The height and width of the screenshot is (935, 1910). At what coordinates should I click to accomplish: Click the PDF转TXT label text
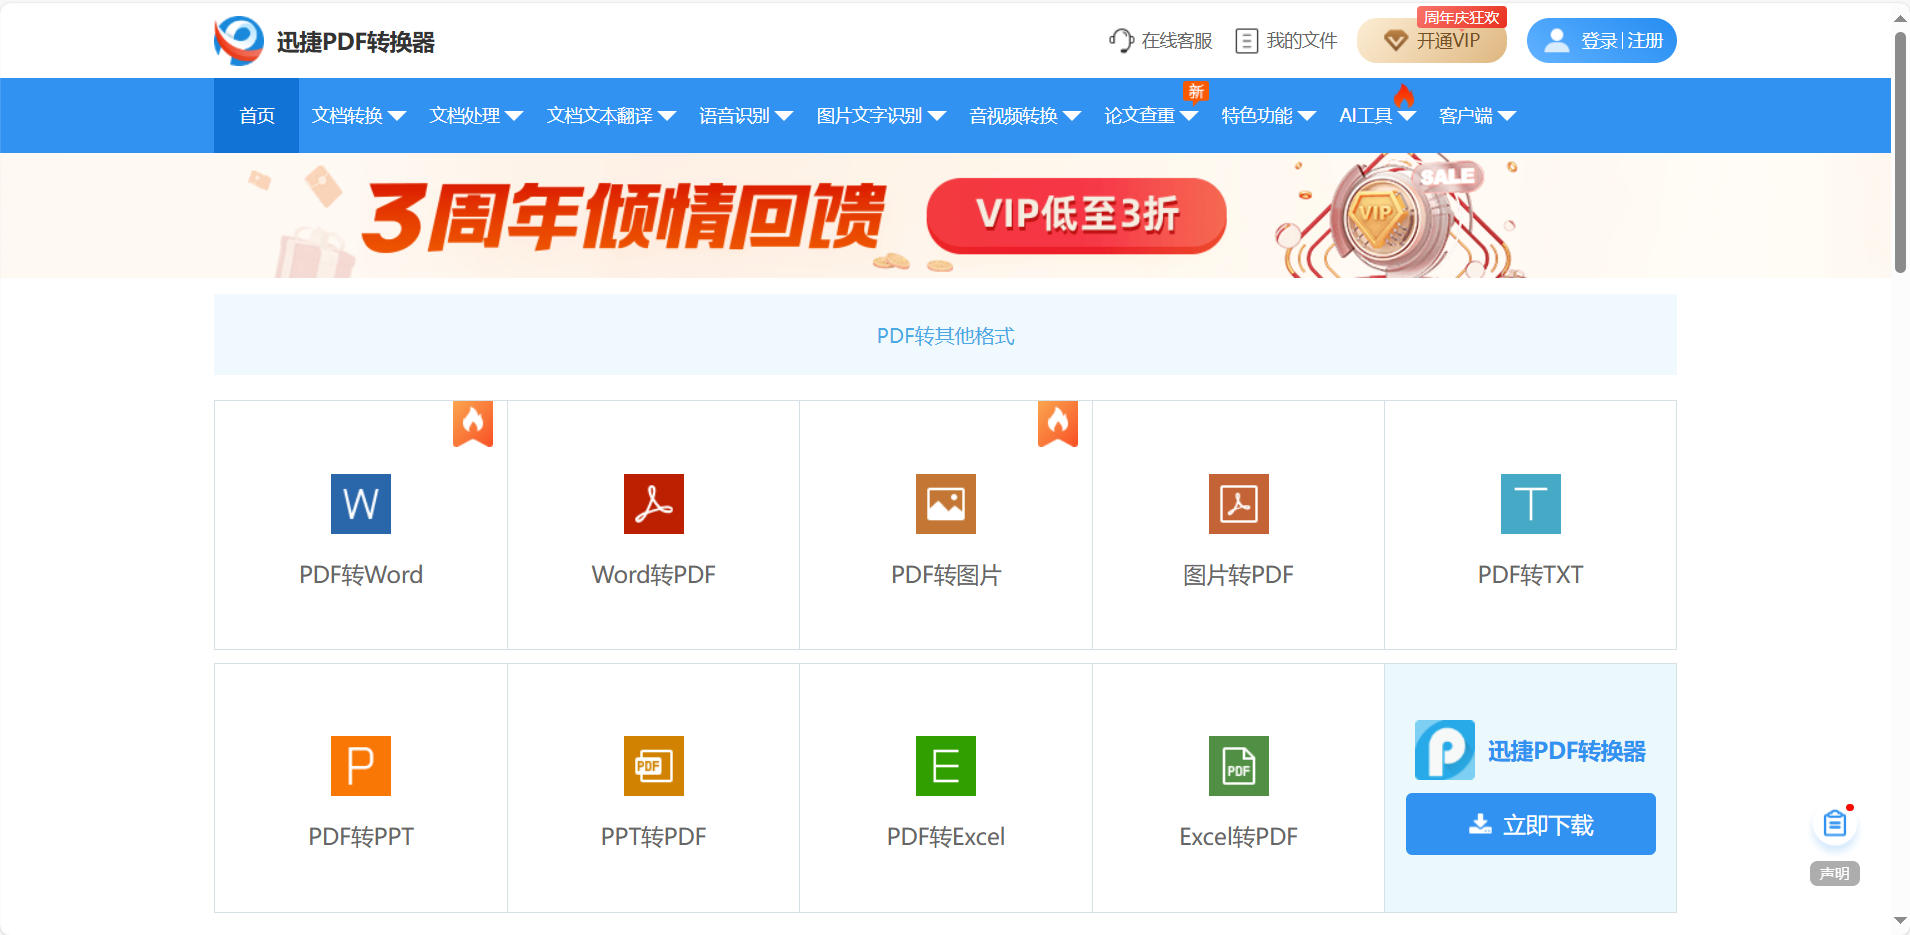(1531, 575)
